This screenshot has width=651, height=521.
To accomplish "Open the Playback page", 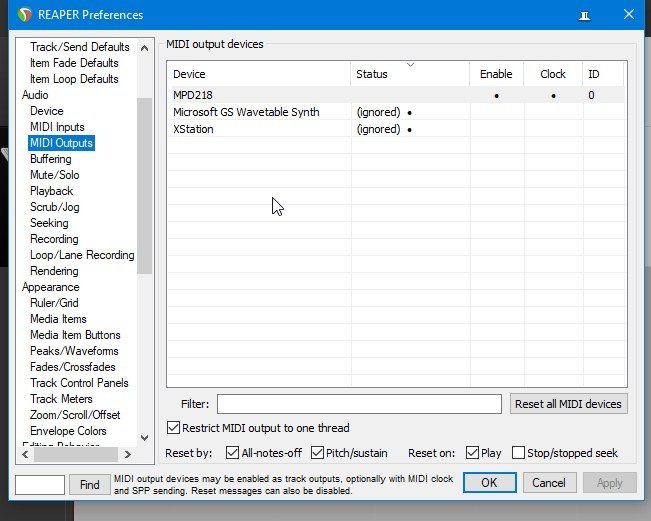I will coord(51,191).
